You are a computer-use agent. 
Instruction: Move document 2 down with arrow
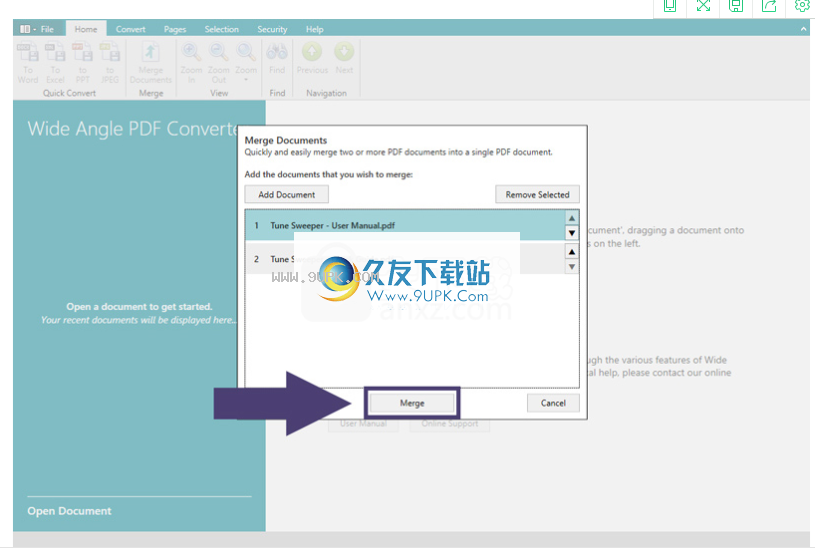(x=572, y=267)
